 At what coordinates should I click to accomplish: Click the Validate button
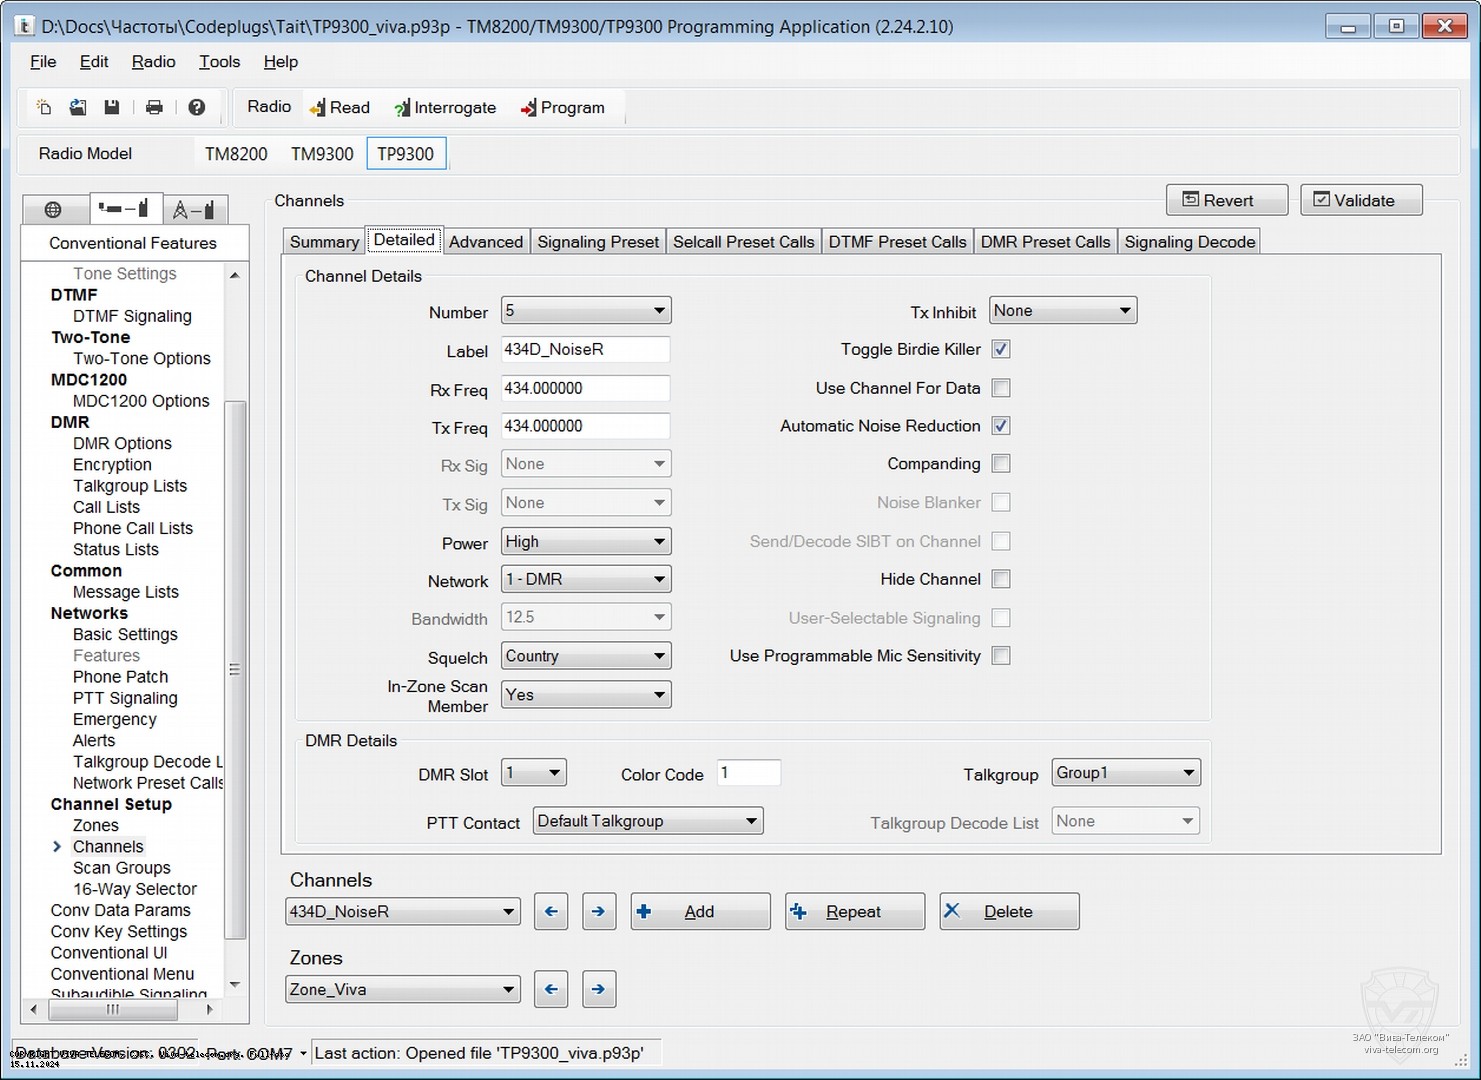pyautogui.click(x=1361, y=200)
